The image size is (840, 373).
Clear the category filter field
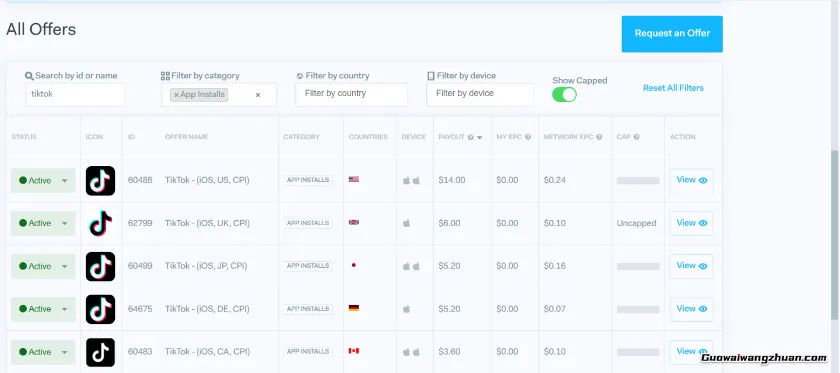(258, 95)
